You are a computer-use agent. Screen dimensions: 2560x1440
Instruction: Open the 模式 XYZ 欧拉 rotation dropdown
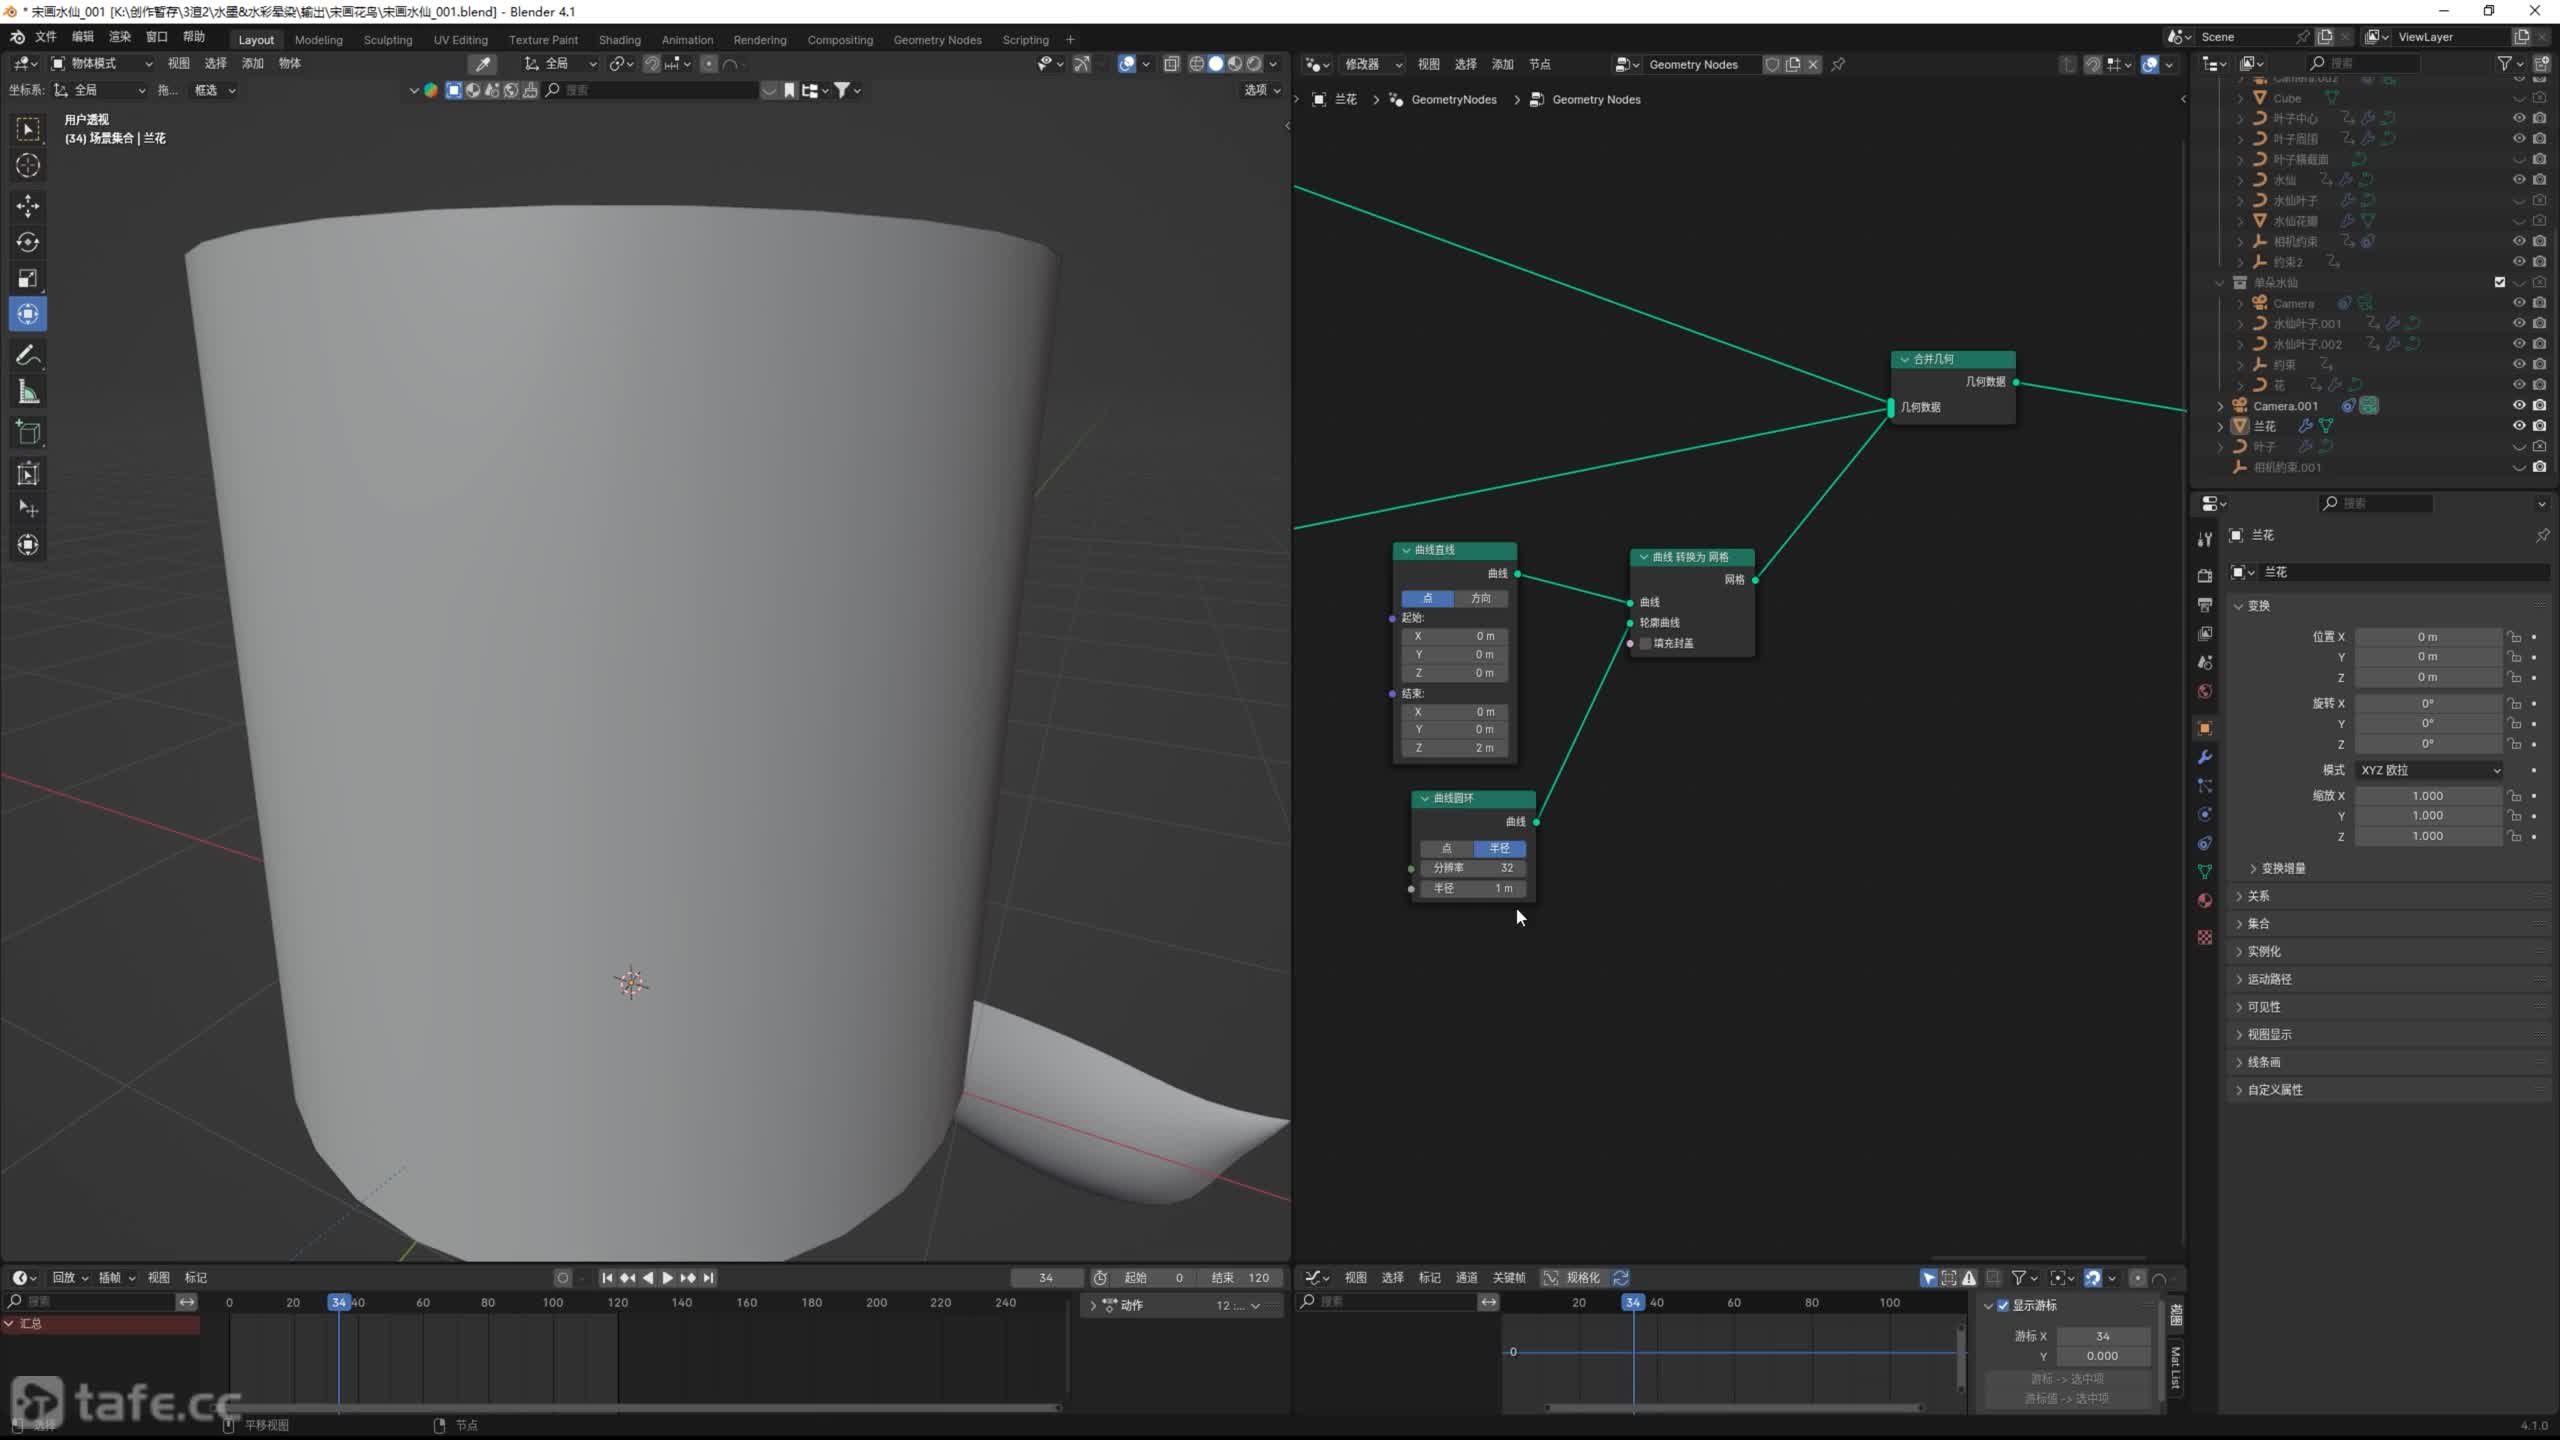click(2429, 770)
